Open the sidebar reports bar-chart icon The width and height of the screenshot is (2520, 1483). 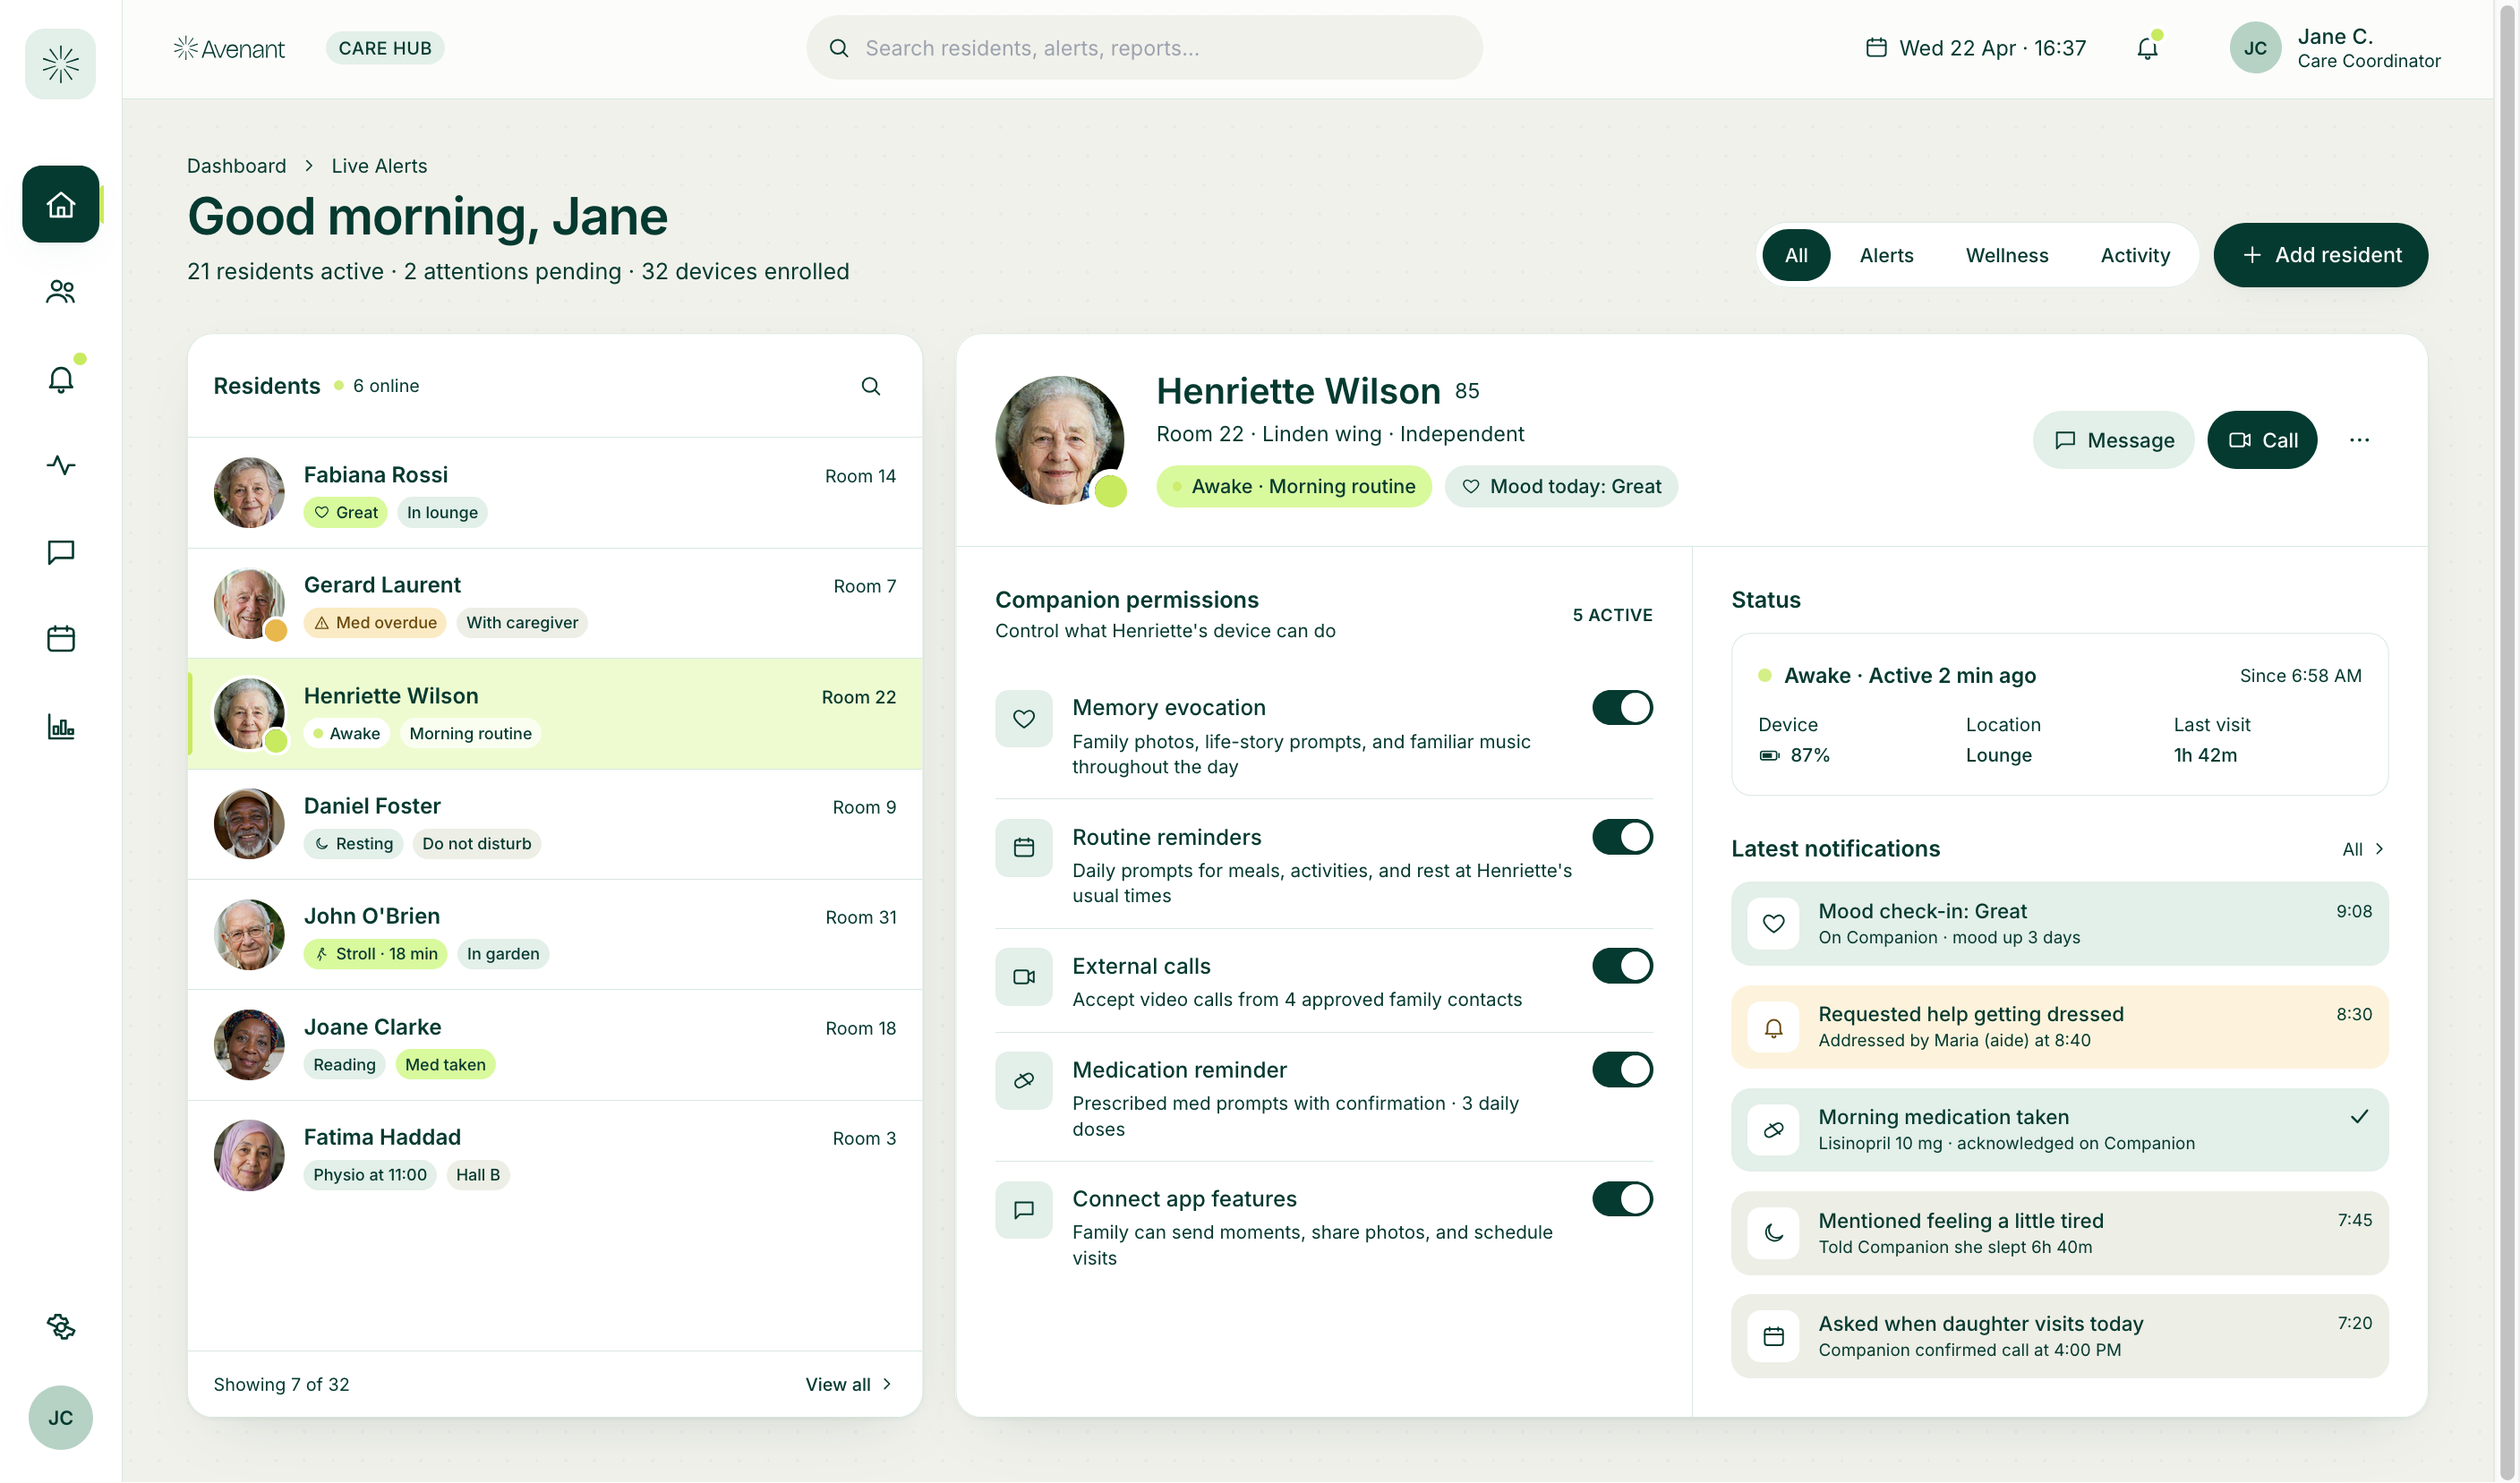click(61, 726)
